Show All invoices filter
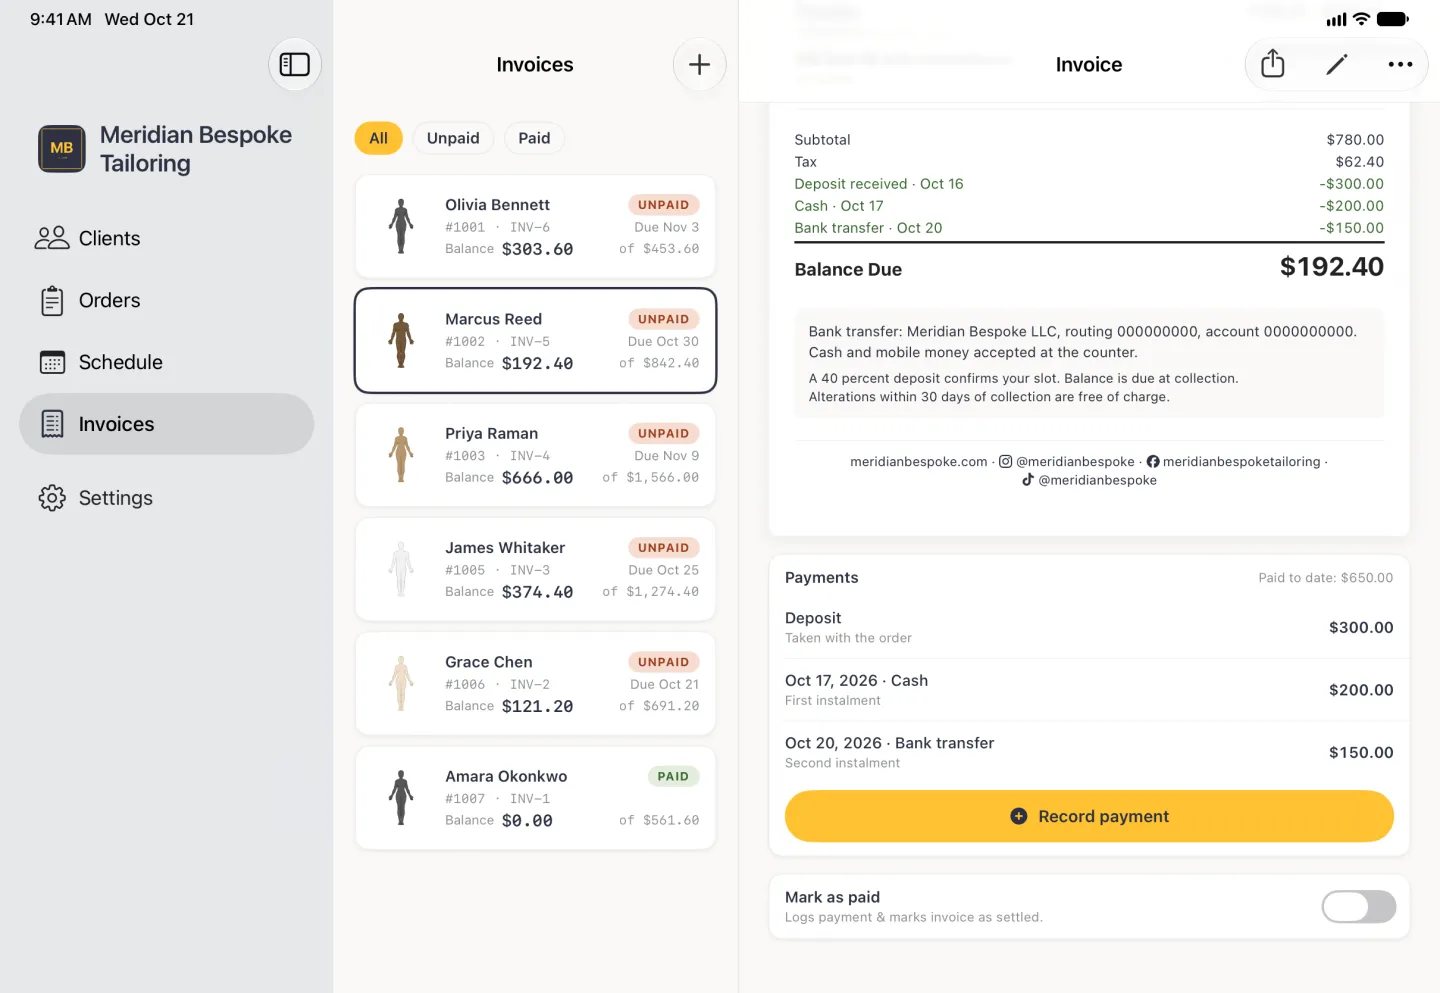Screen dimensions: 1440x993 (x=379, y=138)
